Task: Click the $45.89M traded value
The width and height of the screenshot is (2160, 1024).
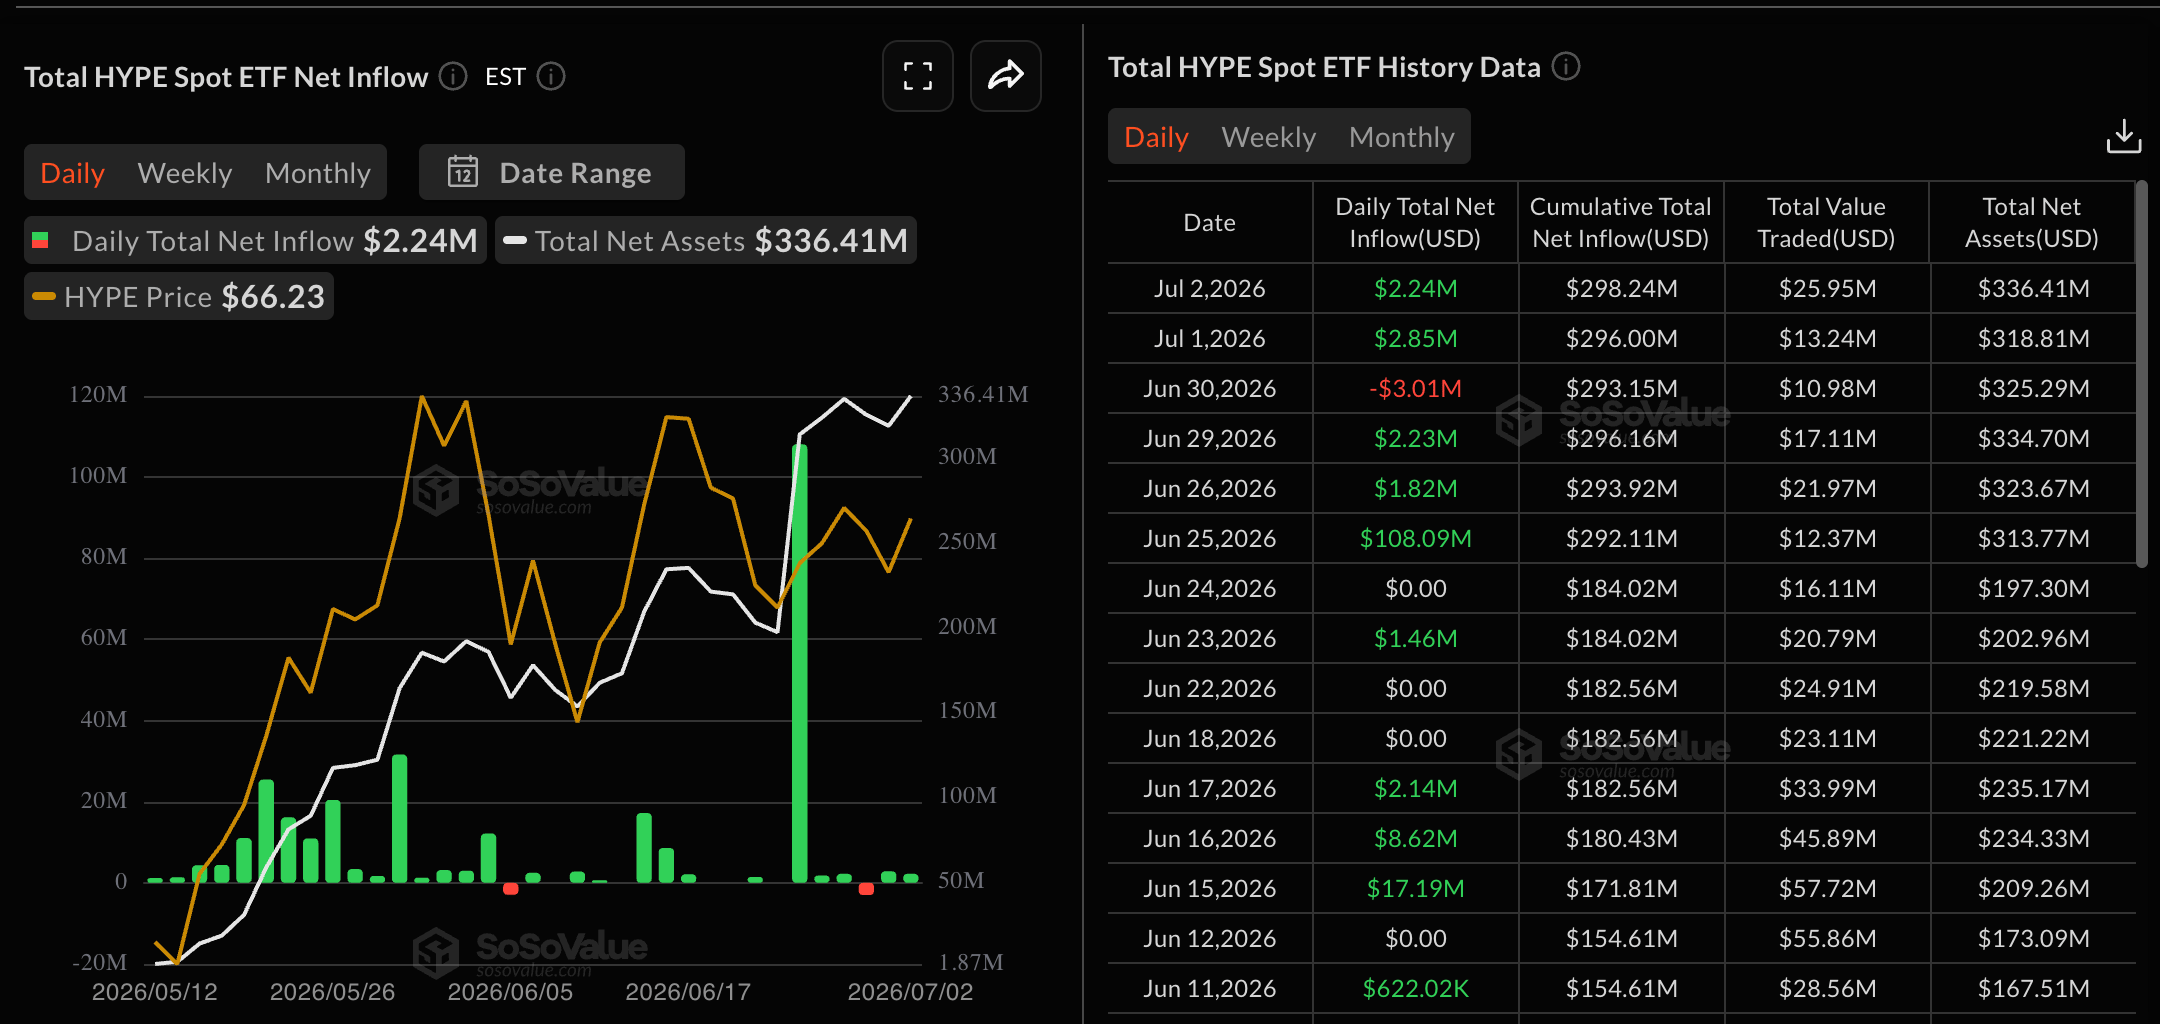Action: 1827,839
